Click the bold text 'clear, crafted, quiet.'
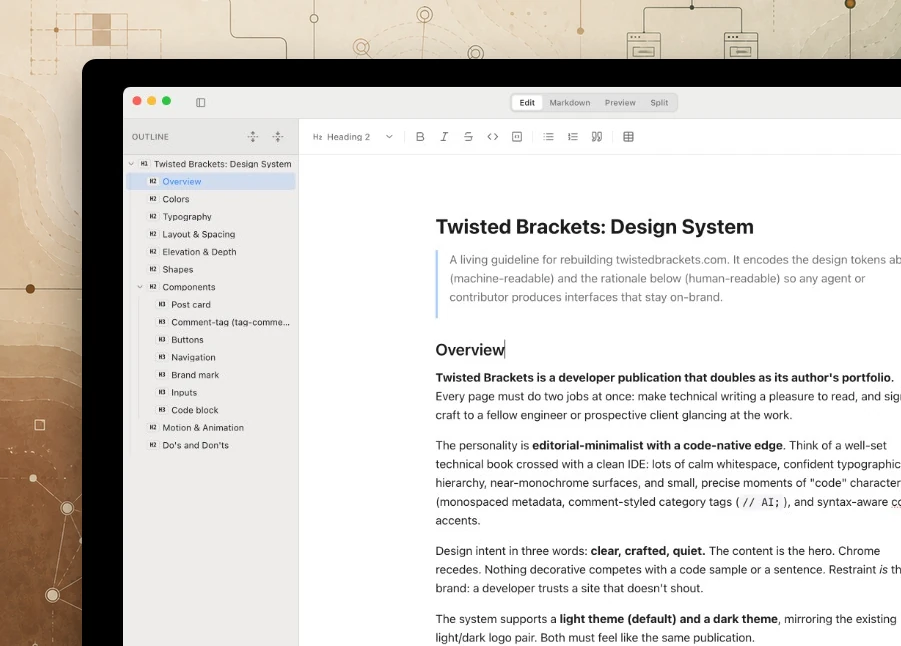This screenshot has height=646, width=901. (648, 551)
